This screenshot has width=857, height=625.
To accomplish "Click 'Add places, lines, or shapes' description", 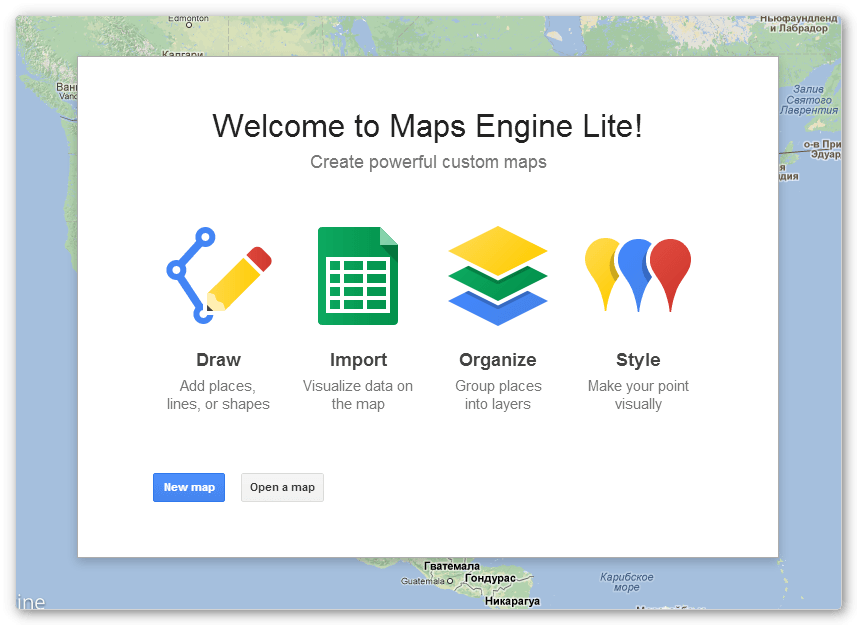I will pos(218,395).
